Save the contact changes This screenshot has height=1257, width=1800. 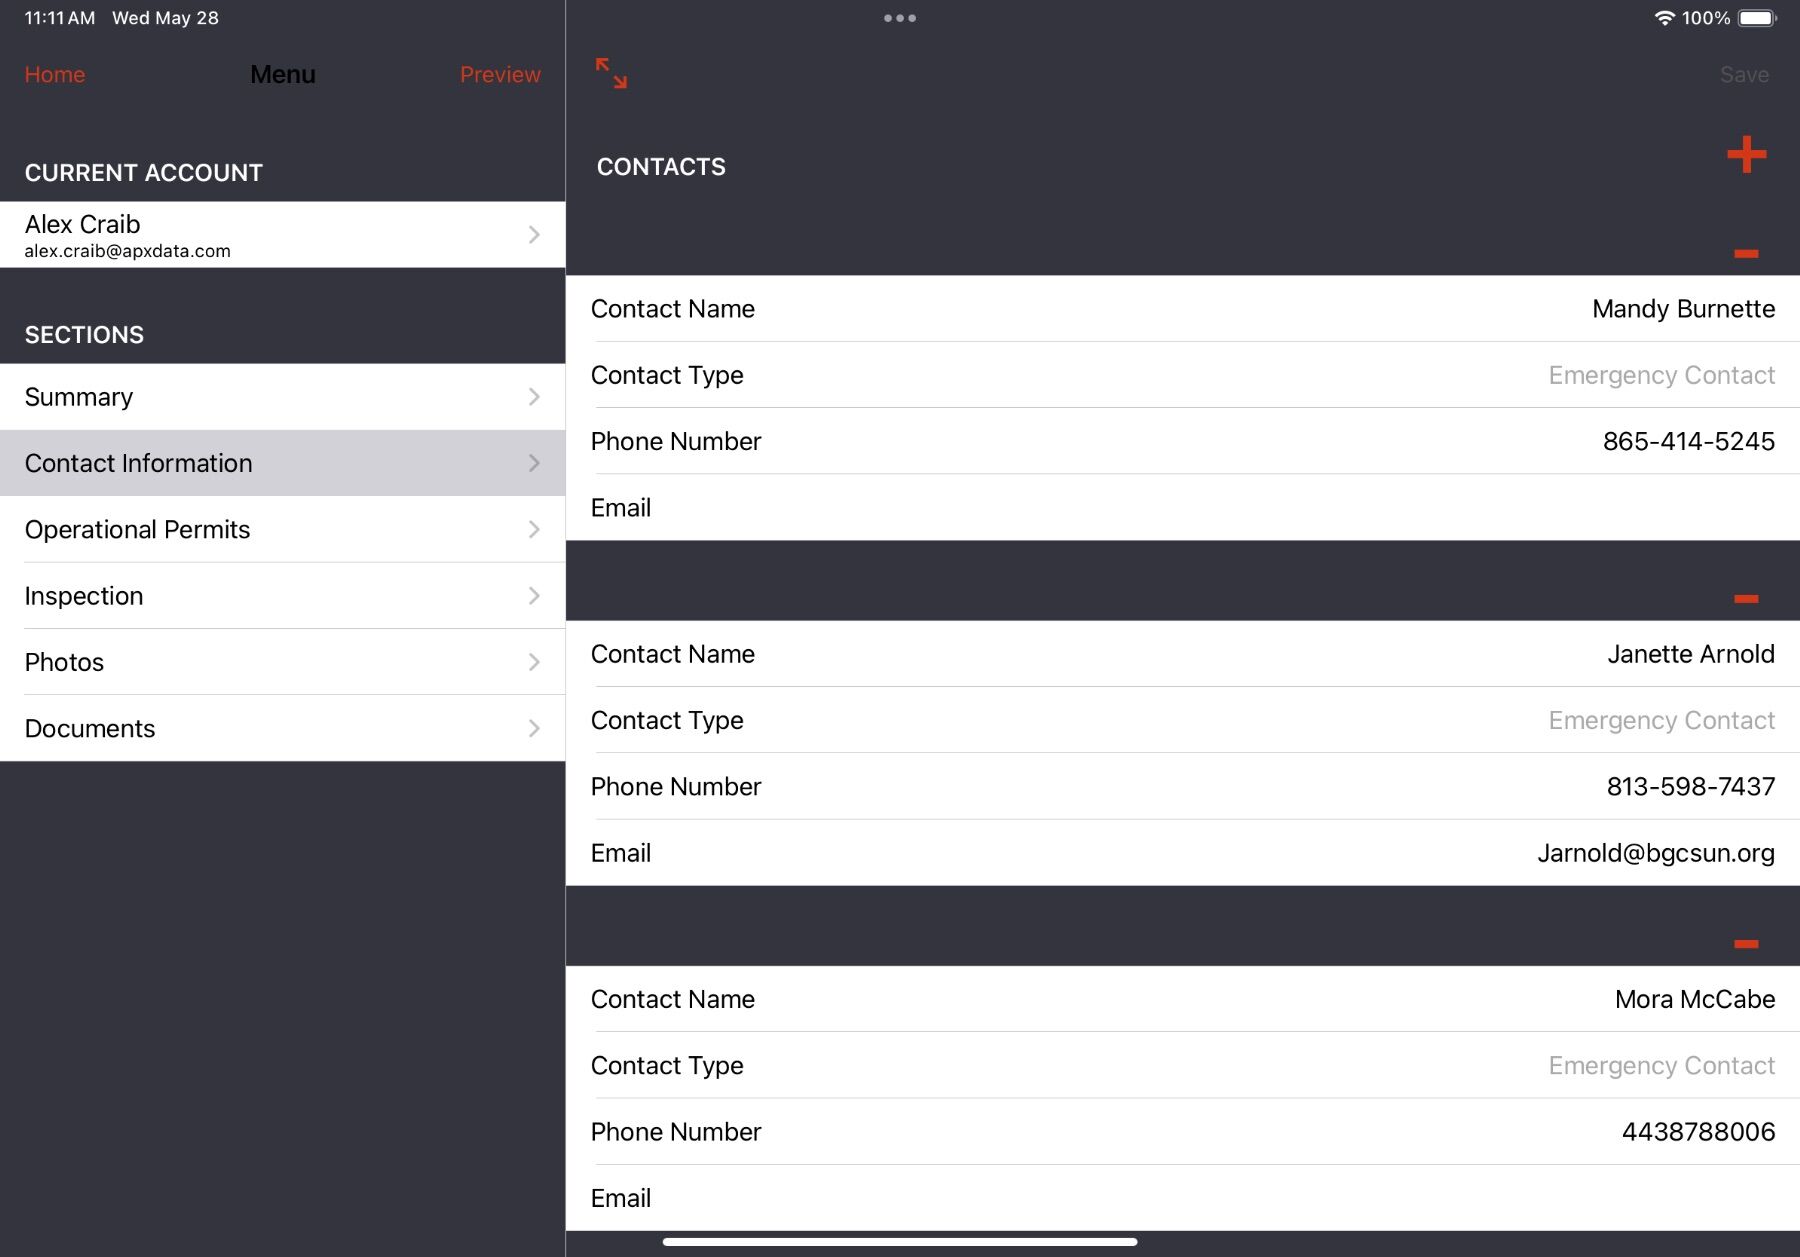pyautogui.click(x=1743, y=74)
